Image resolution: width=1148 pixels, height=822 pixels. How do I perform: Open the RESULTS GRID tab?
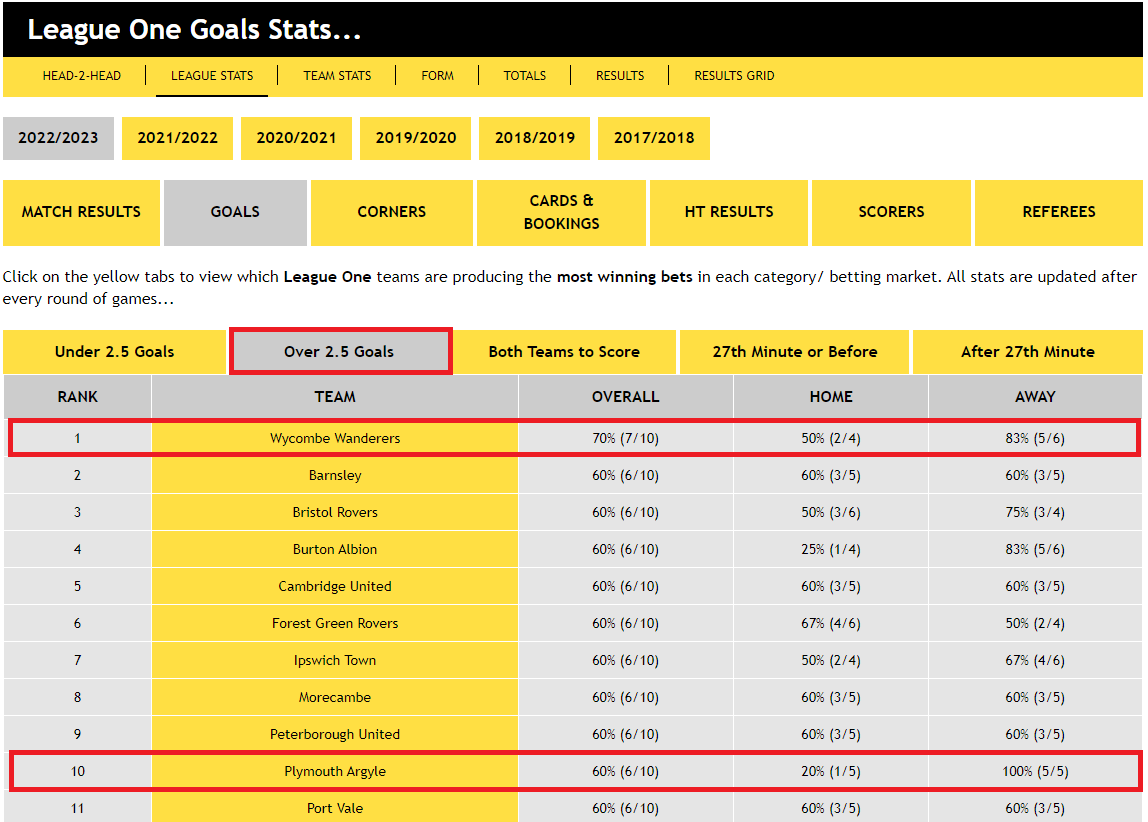coord(734,75)
